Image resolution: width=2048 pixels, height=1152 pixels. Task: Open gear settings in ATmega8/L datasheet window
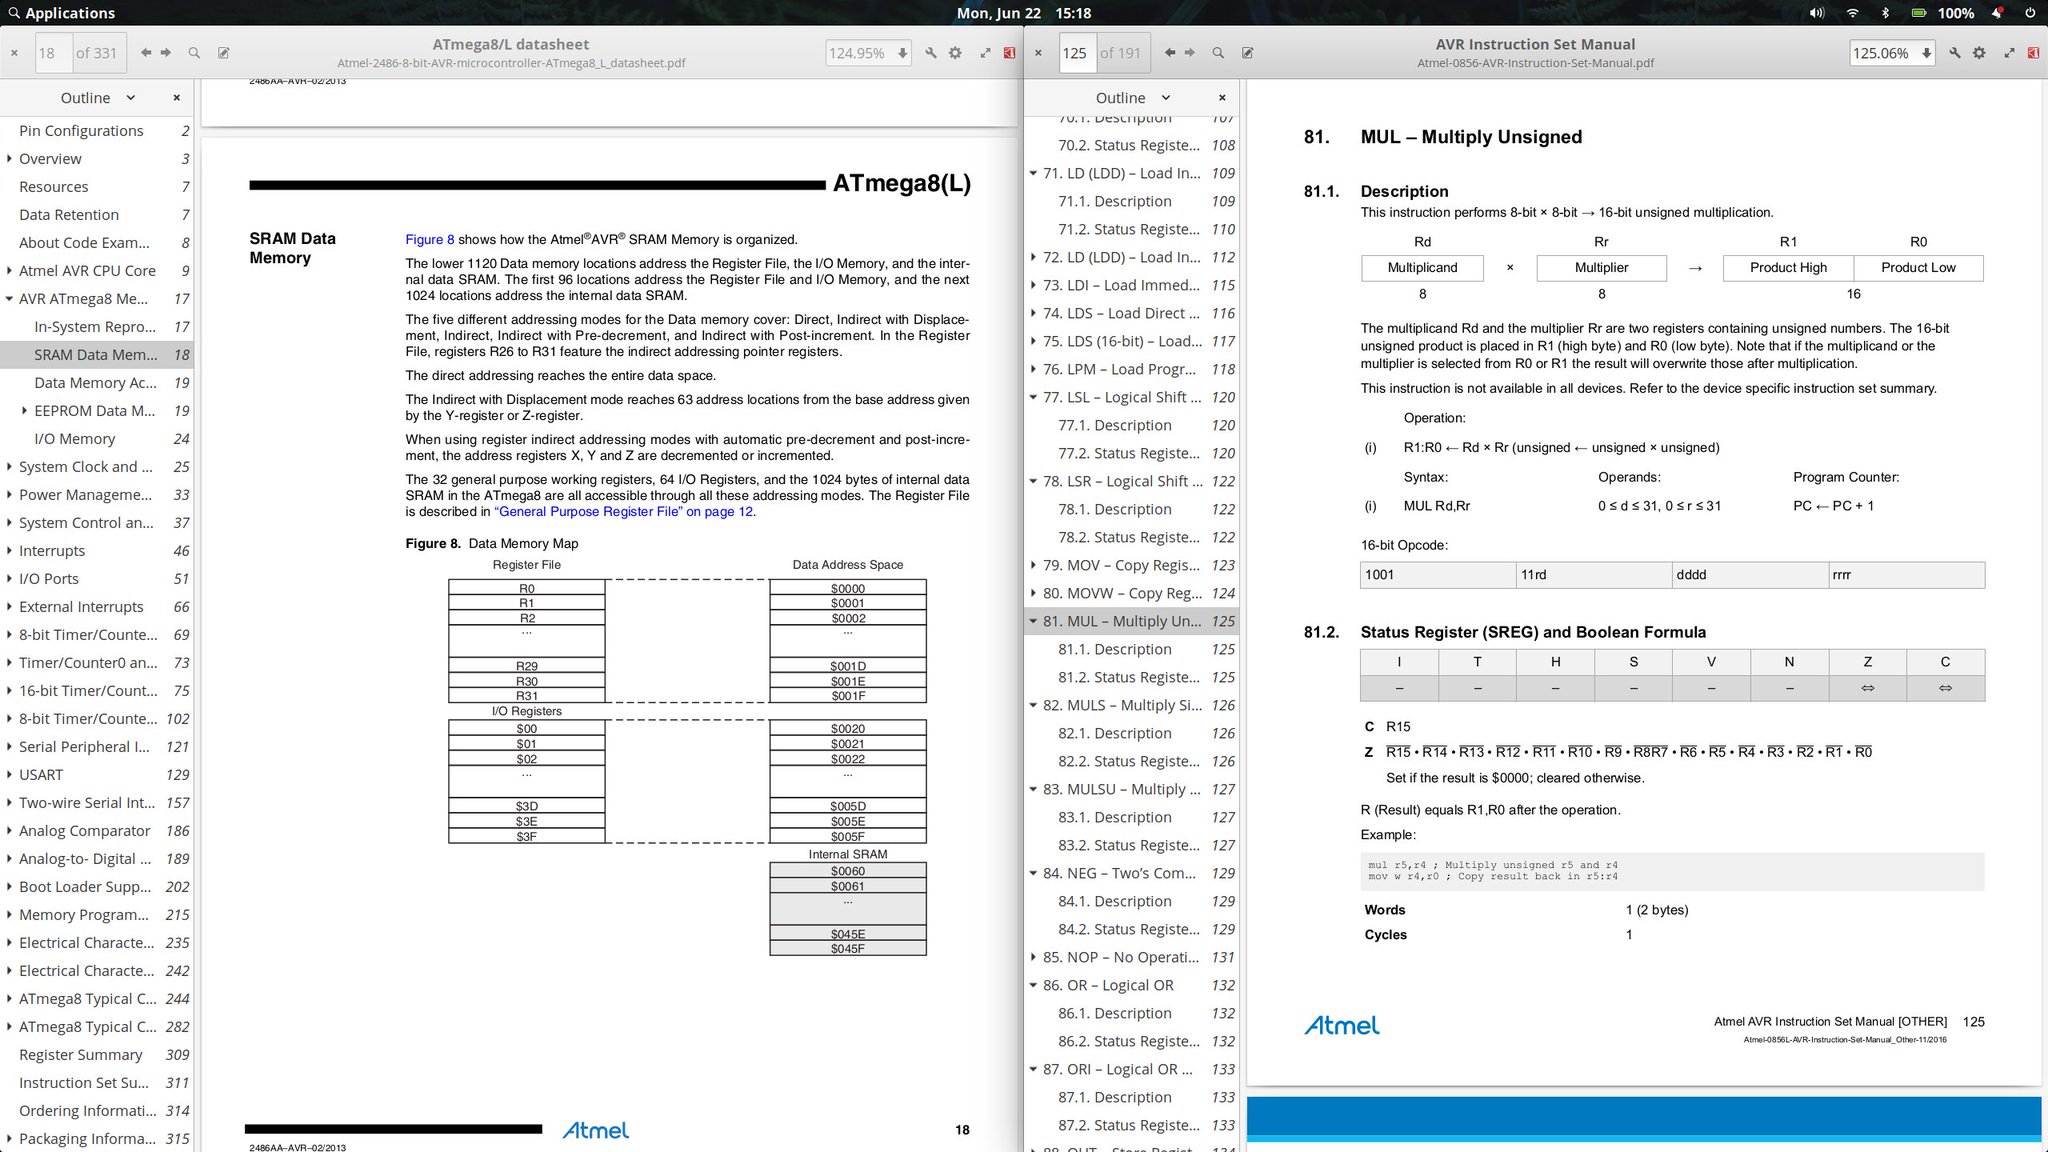click(x=955, y=53)
